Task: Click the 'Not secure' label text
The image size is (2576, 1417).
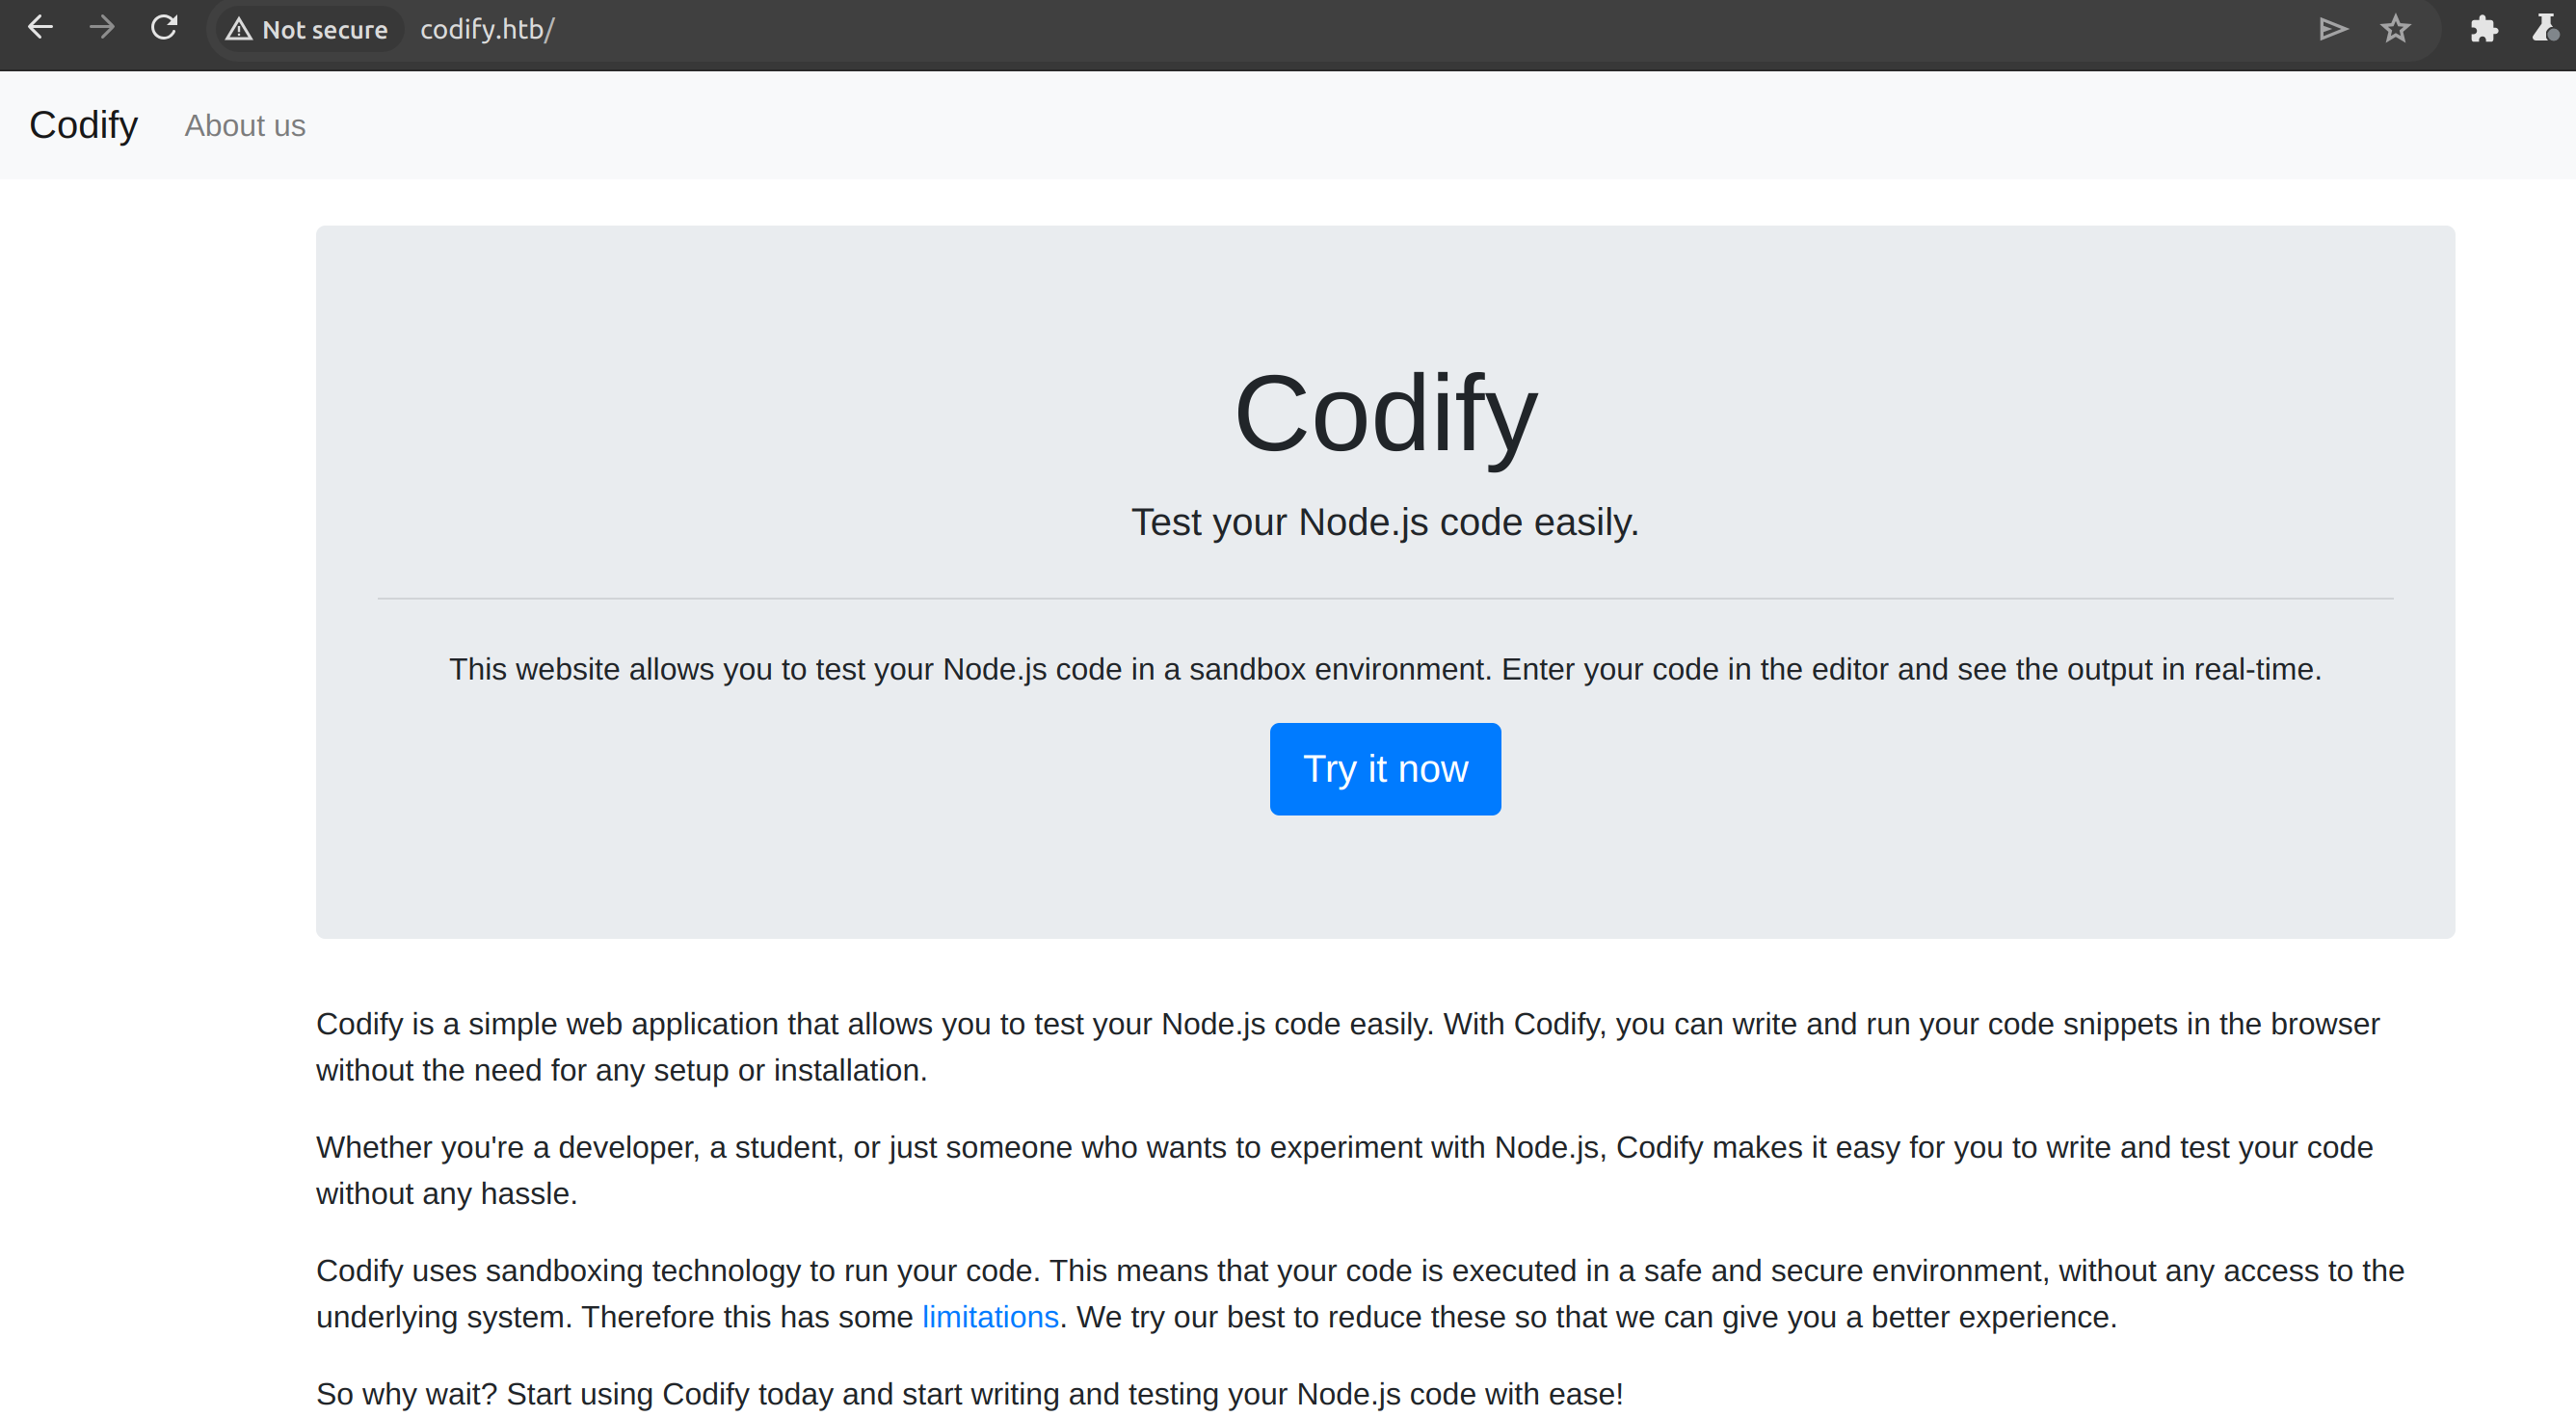Action: point(325,30)
